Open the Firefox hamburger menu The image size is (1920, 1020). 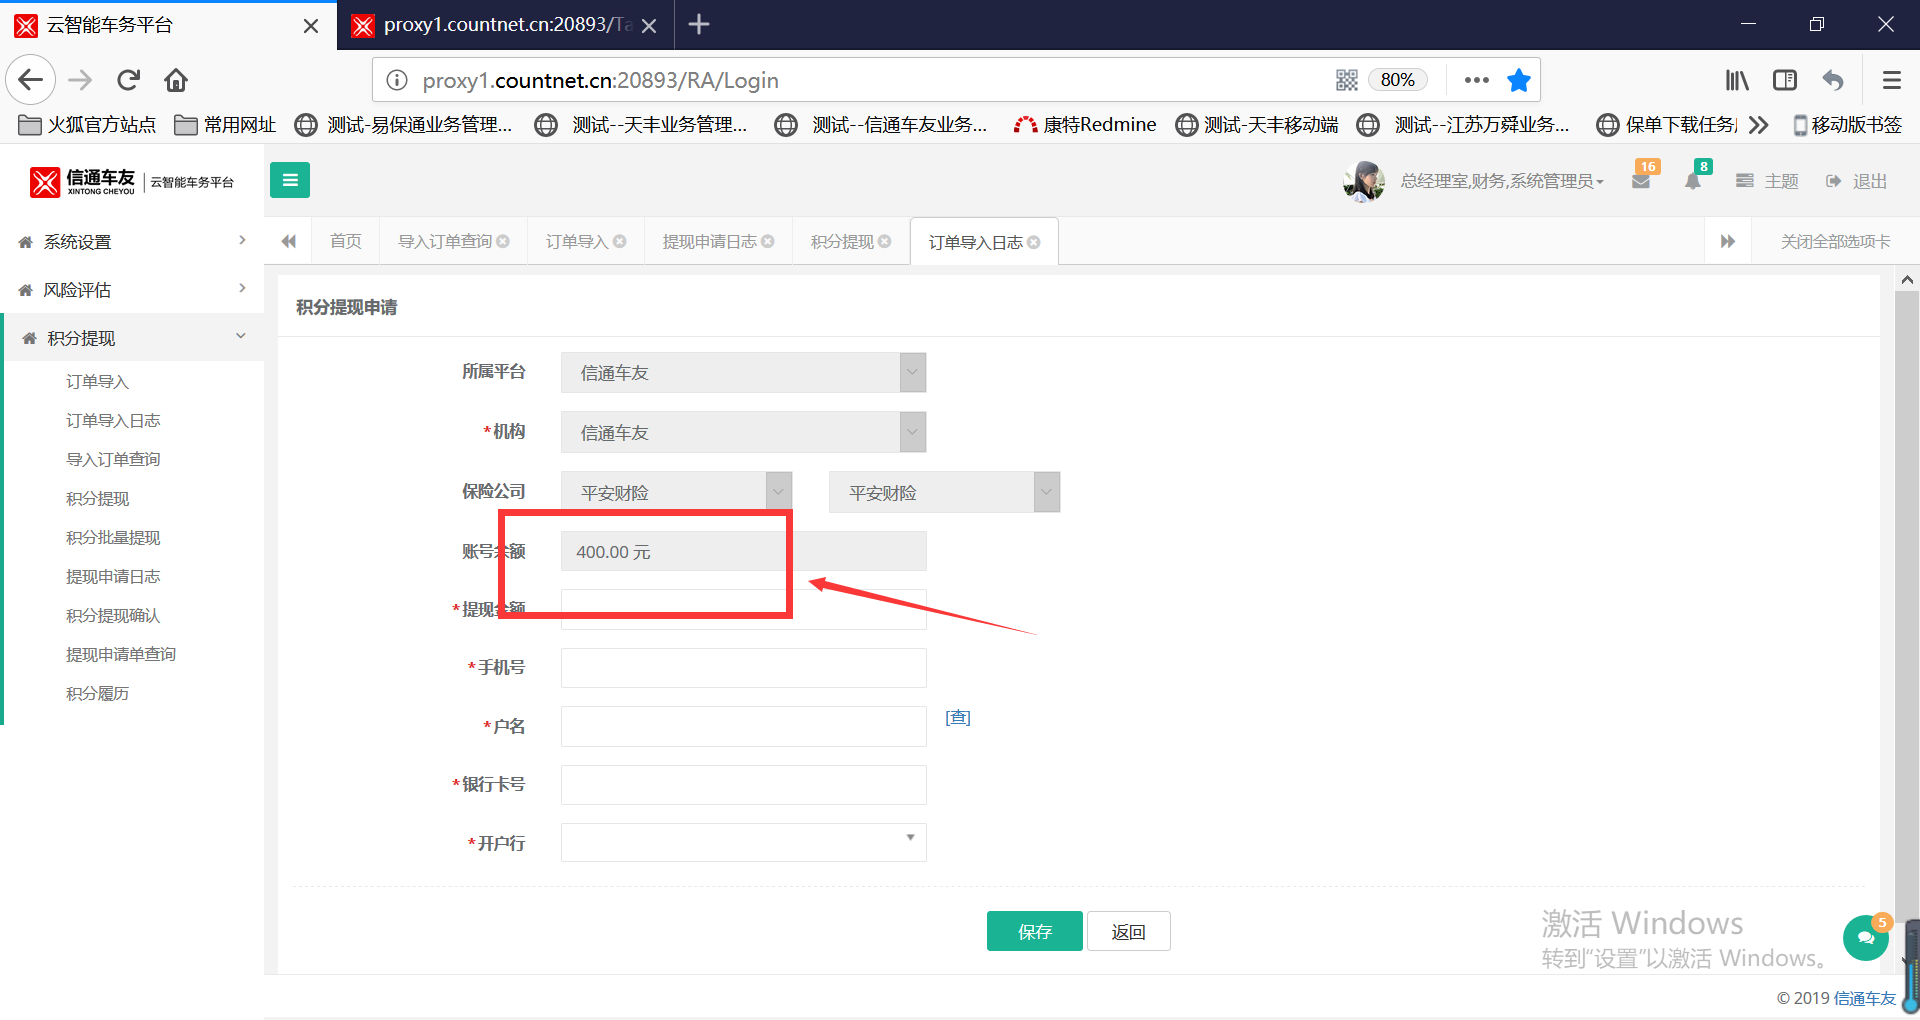[1891, 80]
